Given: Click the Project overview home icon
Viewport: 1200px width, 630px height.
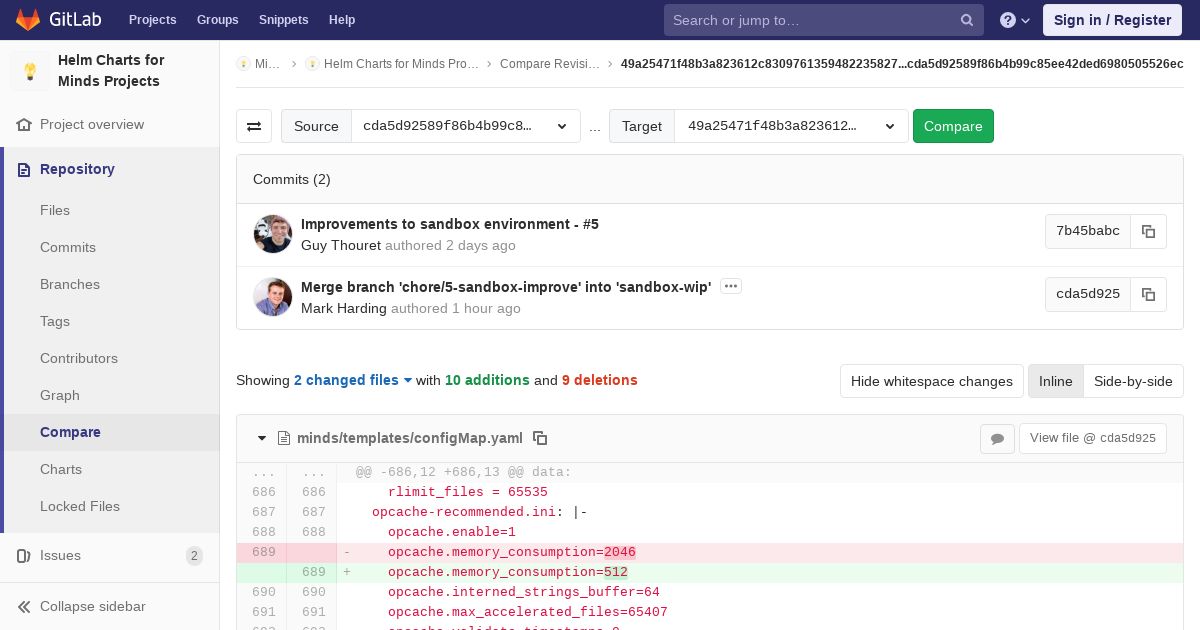Looking at the screenshot, I should click(x=24, y=124).
